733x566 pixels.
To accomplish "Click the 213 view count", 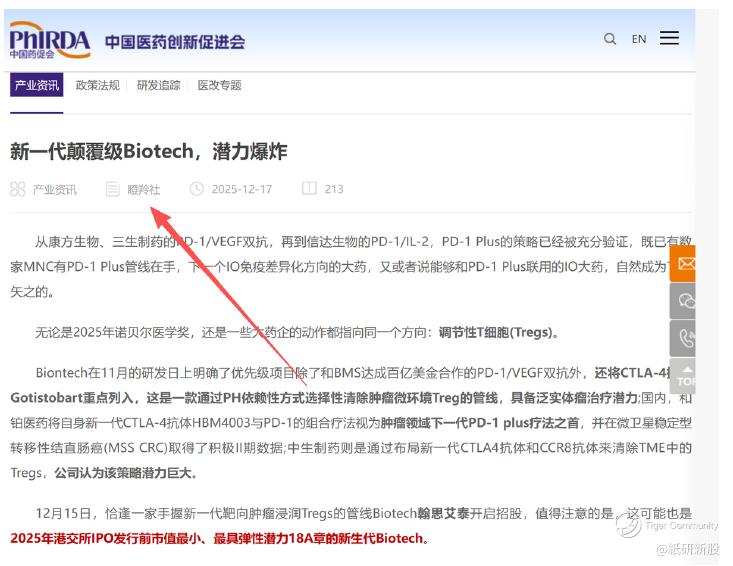I will [334, 189].
